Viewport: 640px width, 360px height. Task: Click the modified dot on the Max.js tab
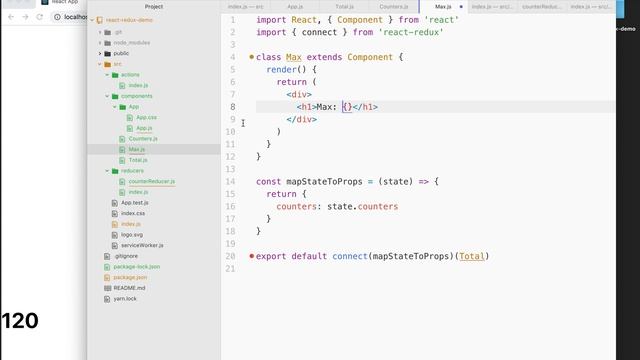[461, 7]
